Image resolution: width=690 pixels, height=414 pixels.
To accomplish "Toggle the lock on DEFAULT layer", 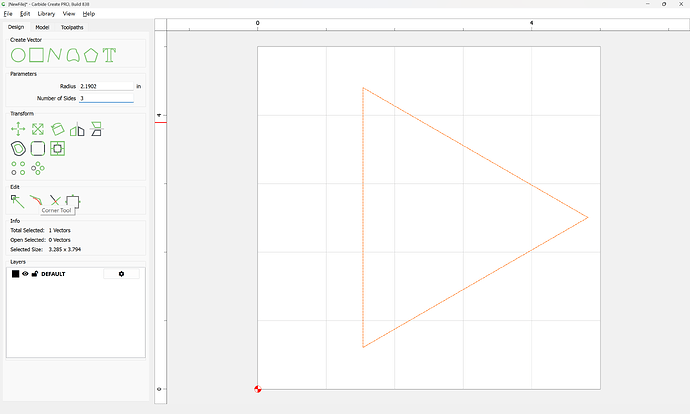I will 35,273.
